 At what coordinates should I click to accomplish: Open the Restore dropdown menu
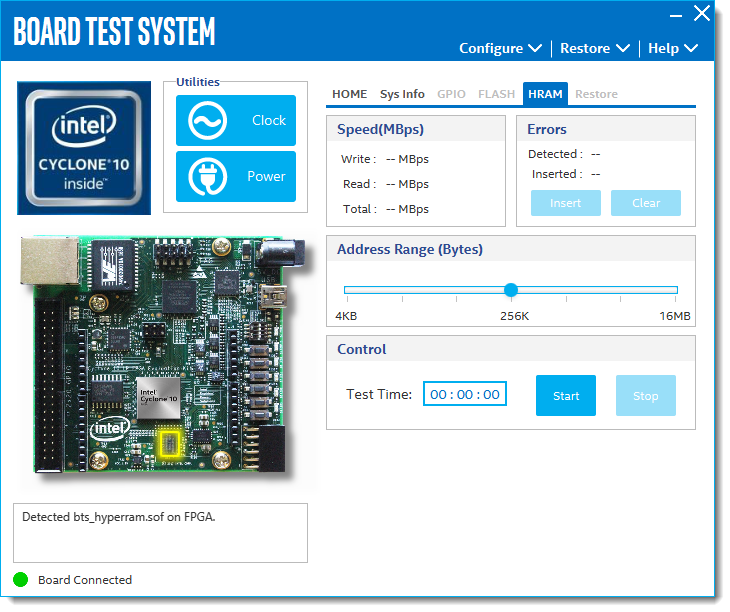[594, 48]
